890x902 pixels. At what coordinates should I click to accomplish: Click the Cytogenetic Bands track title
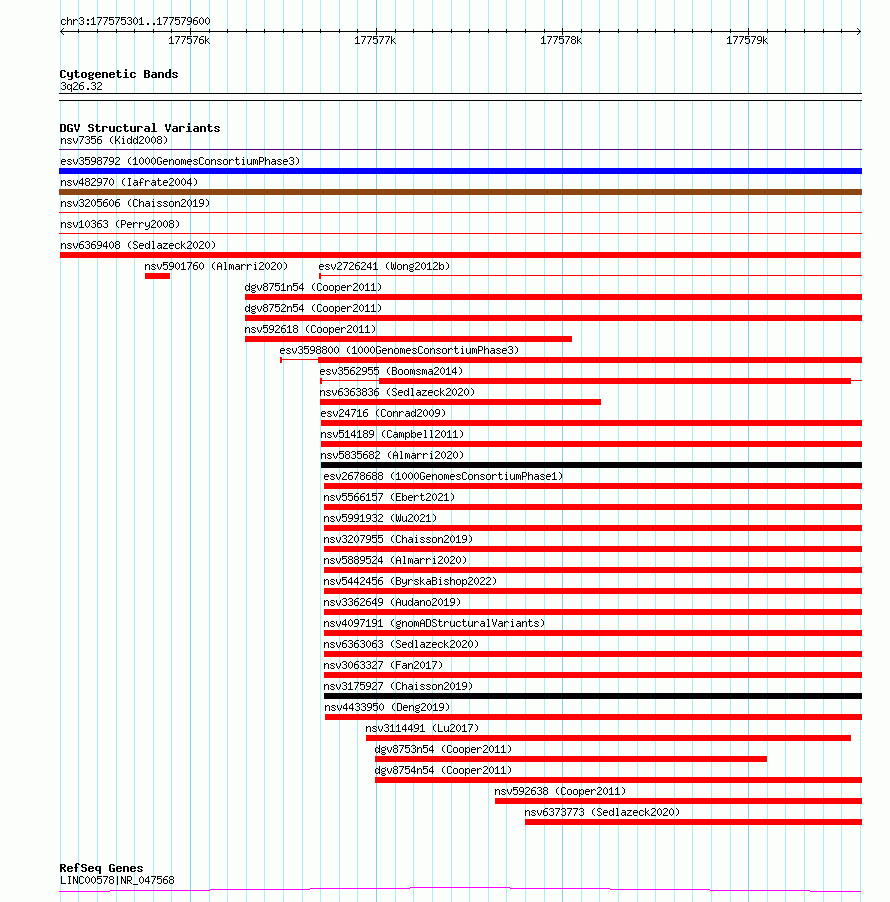(x=119, y=74)
